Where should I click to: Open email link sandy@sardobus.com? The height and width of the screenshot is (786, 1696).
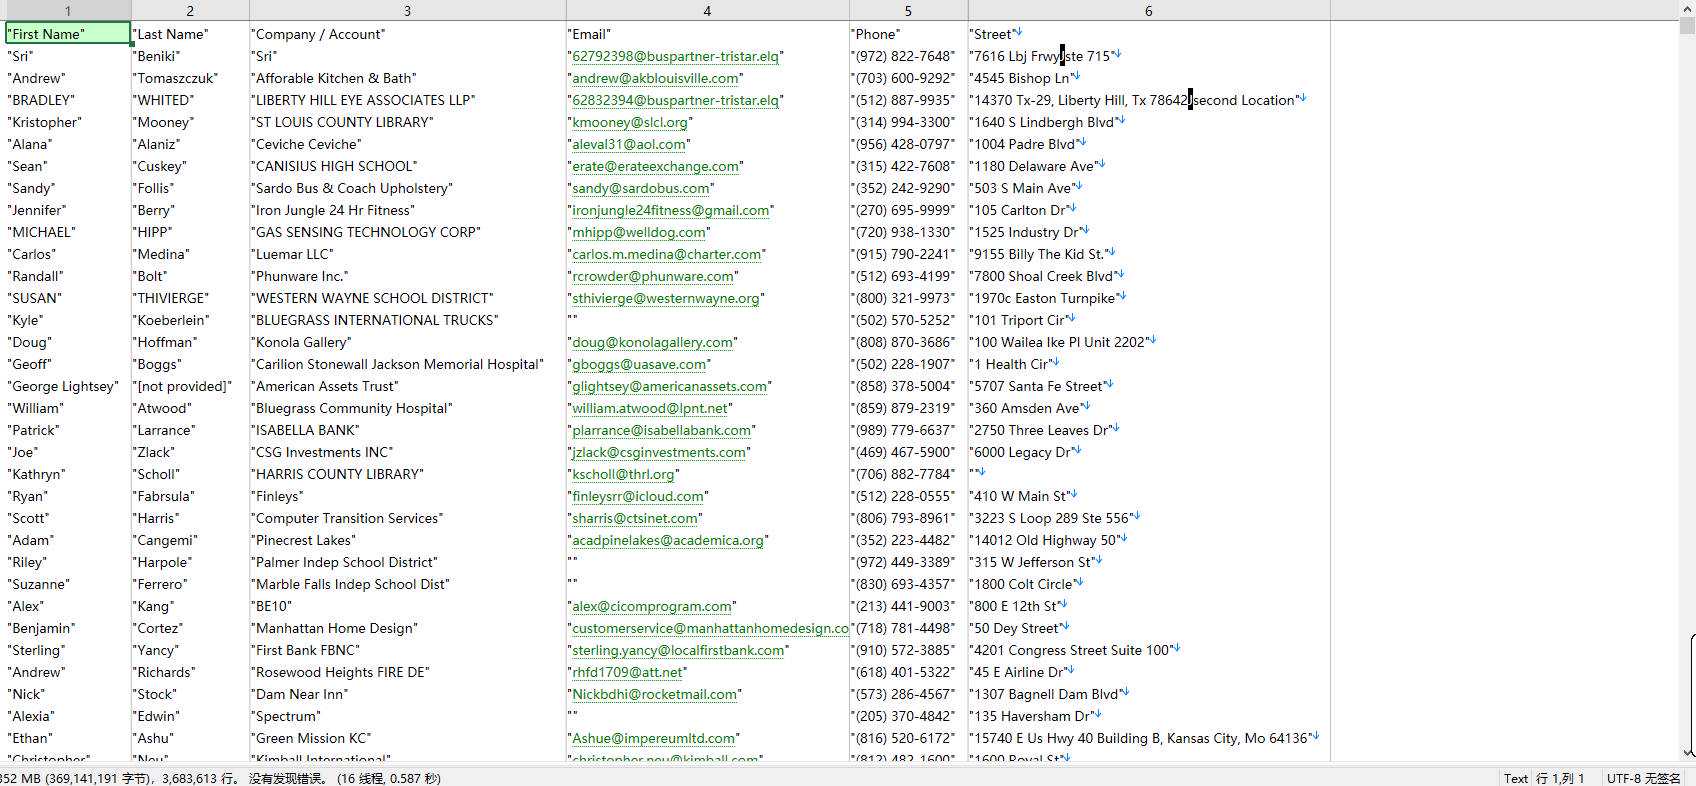641,188
